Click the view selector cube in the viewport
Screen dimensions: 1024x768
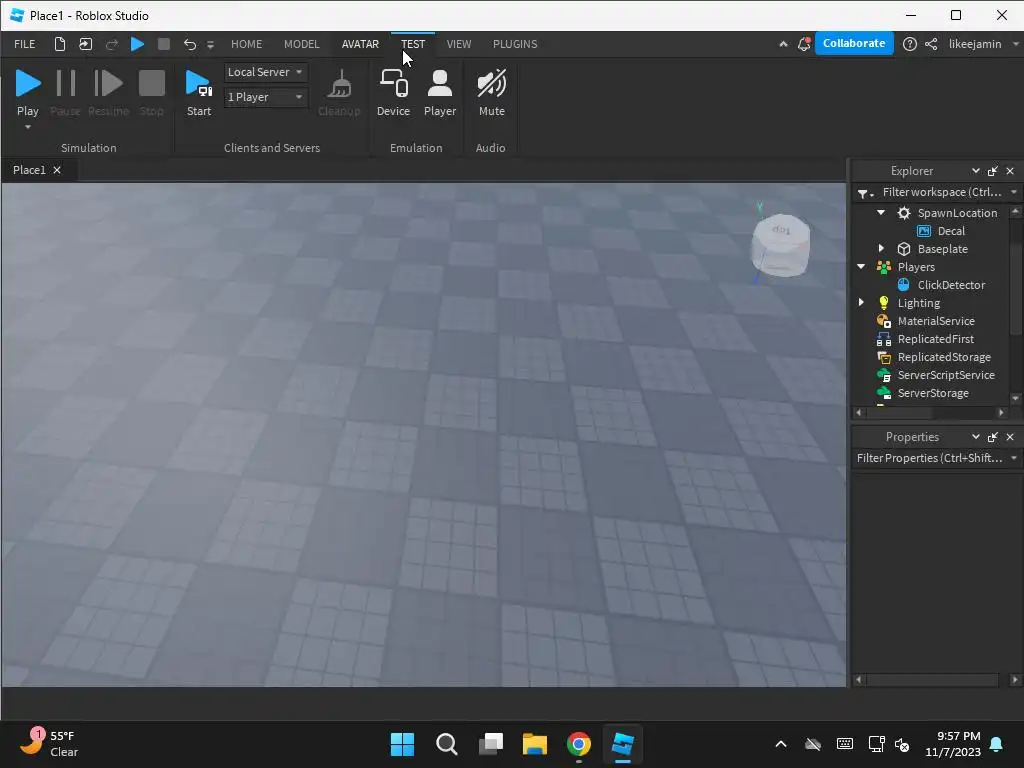pyautogui.click(x=780, y=244)
